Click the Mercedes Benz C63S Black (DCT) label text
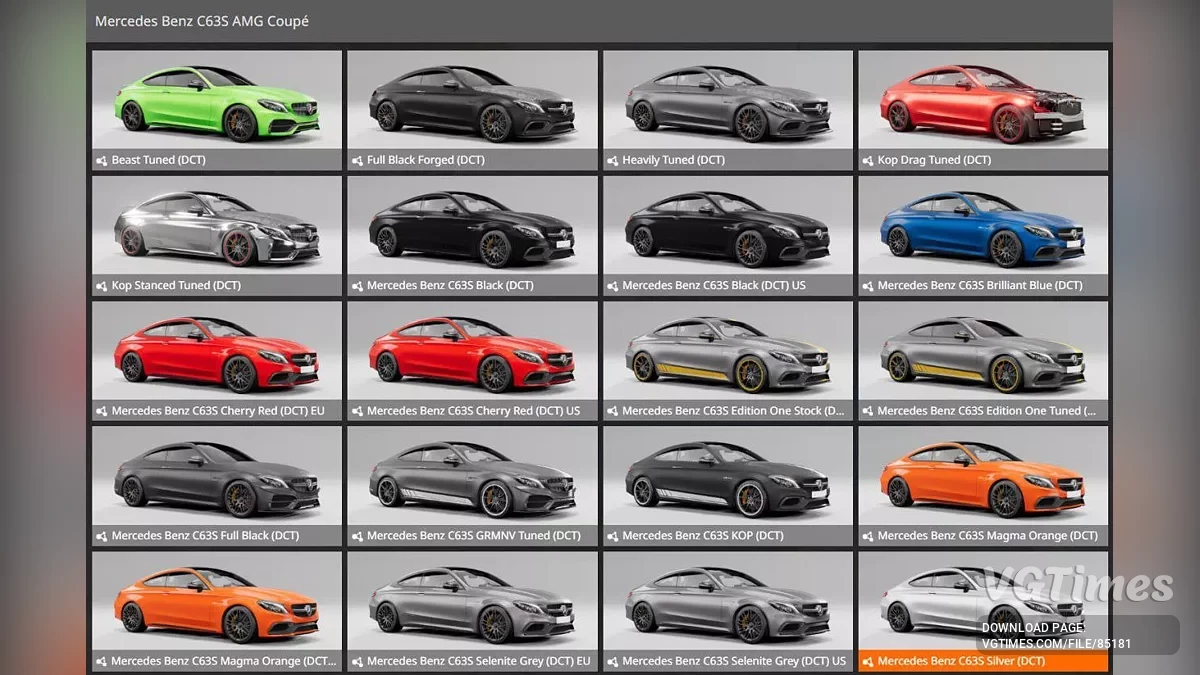Screen dimensions: 1200x675 450,286
